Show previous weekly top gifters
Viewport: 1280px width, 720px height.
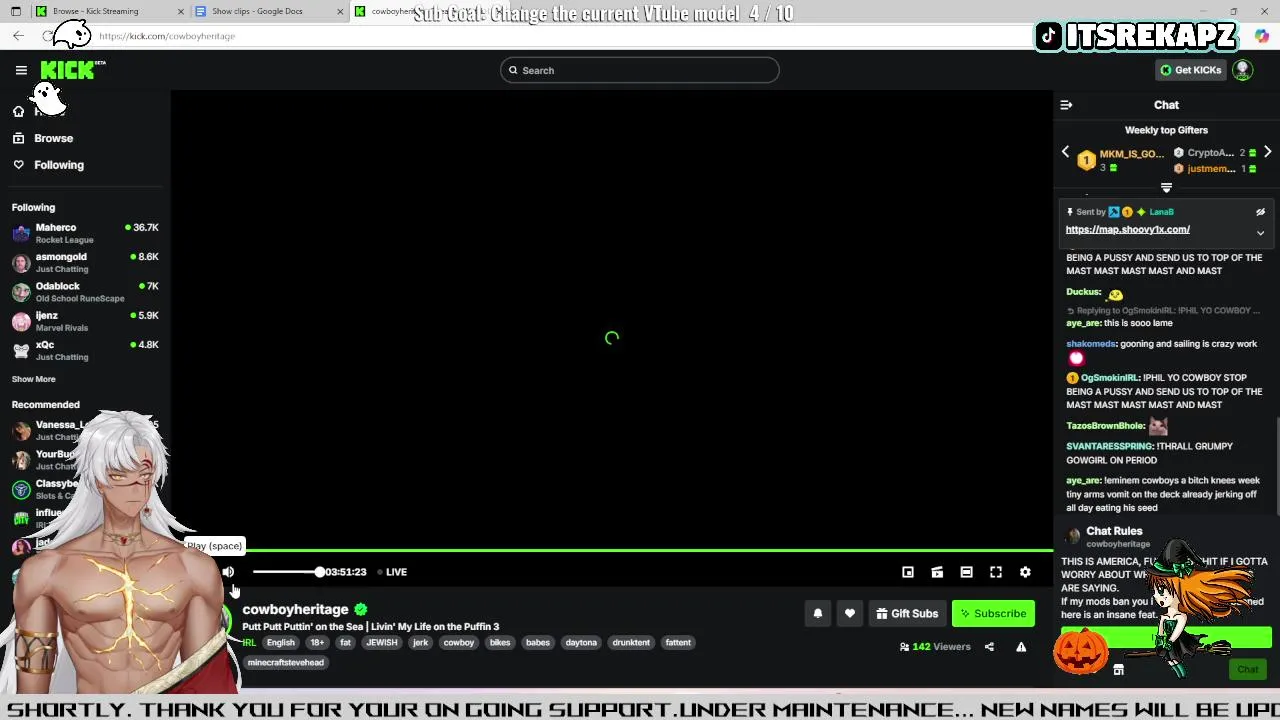point(1065,153)
